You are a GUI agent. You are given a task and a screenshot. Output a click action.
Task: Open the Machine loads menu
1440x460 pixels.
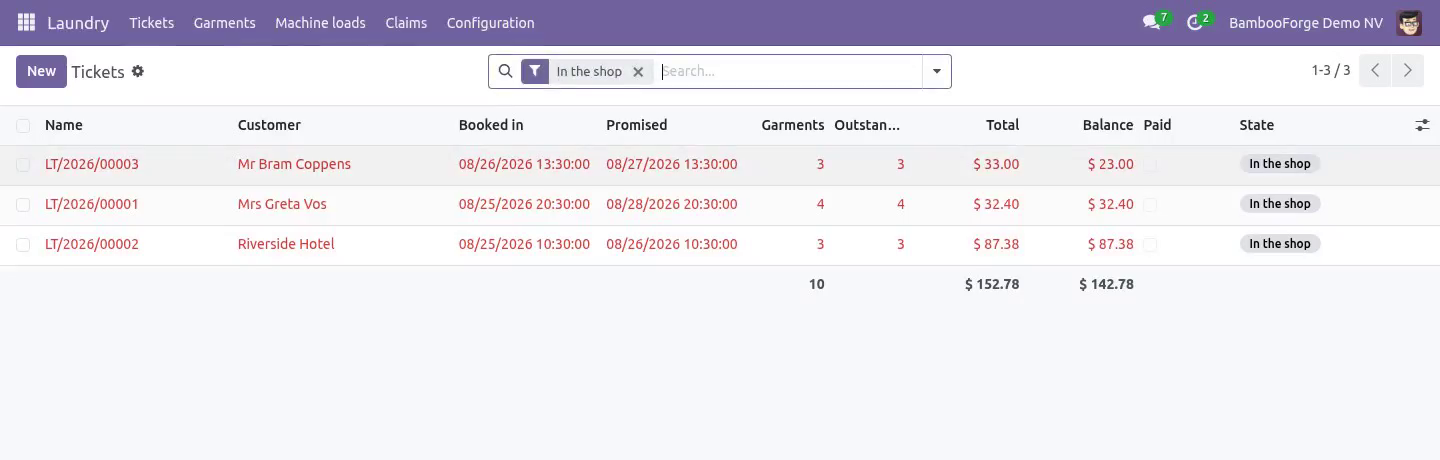320,22
